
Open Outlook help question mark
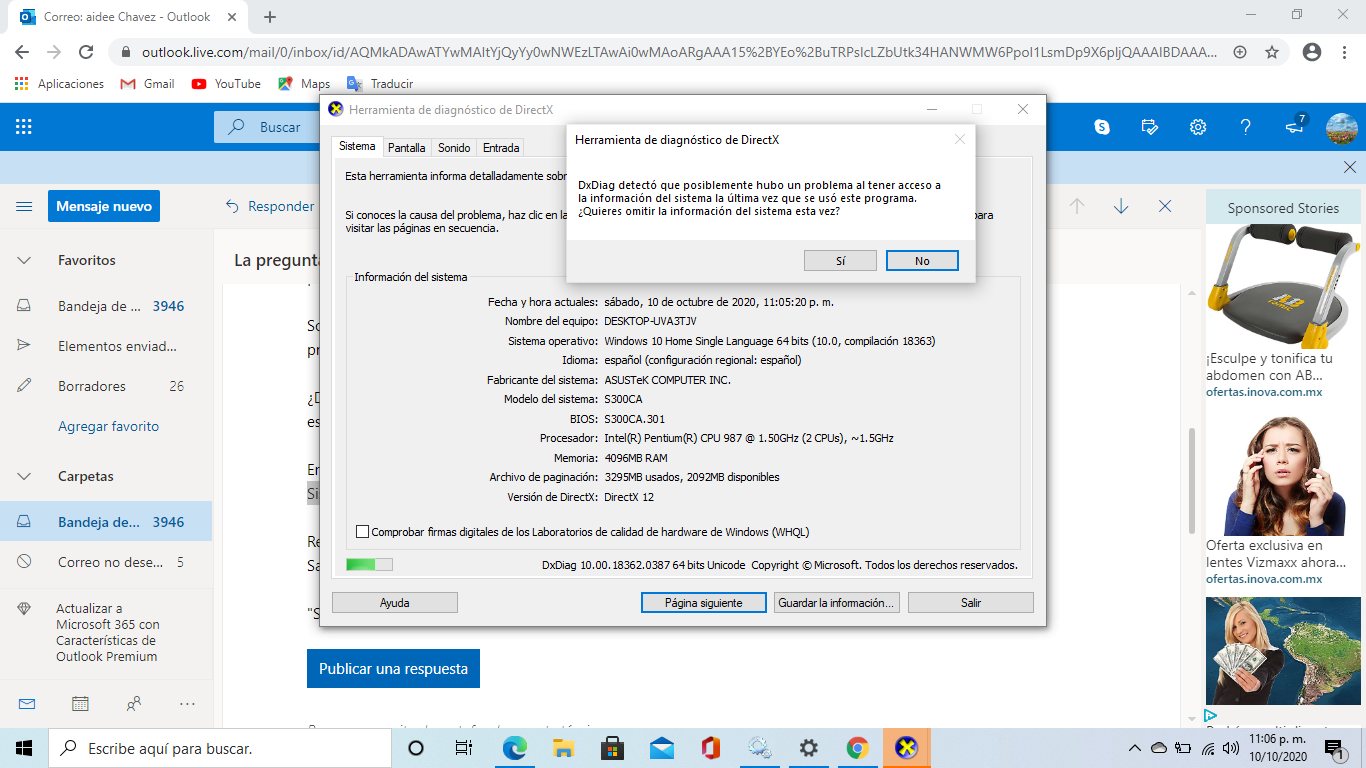(1246, 127)
